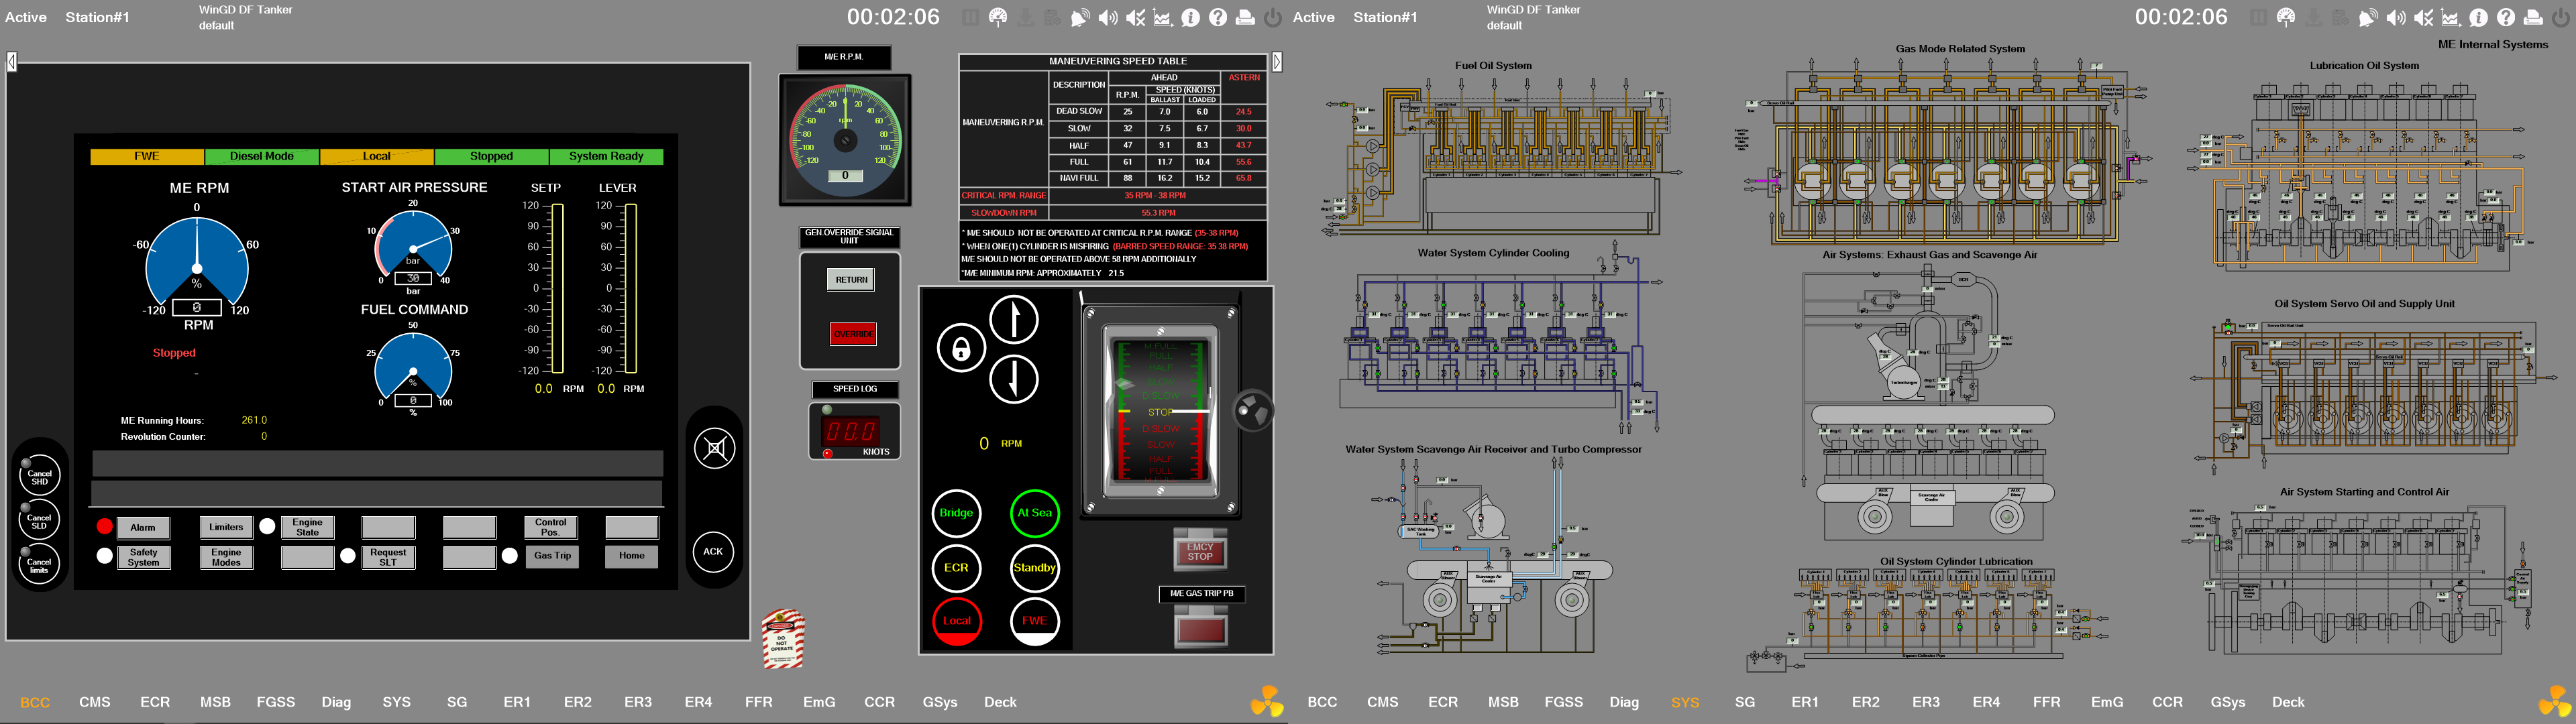Click the alarm bell icon in left toolbar
Image resolution: width=2576 pixels, height=724 pixels.
point(1080,17)
